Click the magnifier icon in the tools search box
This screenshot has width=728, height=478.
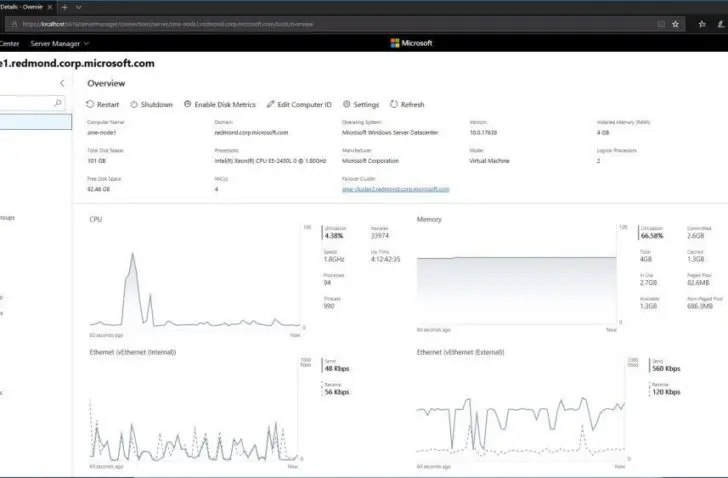click(58, 103)
